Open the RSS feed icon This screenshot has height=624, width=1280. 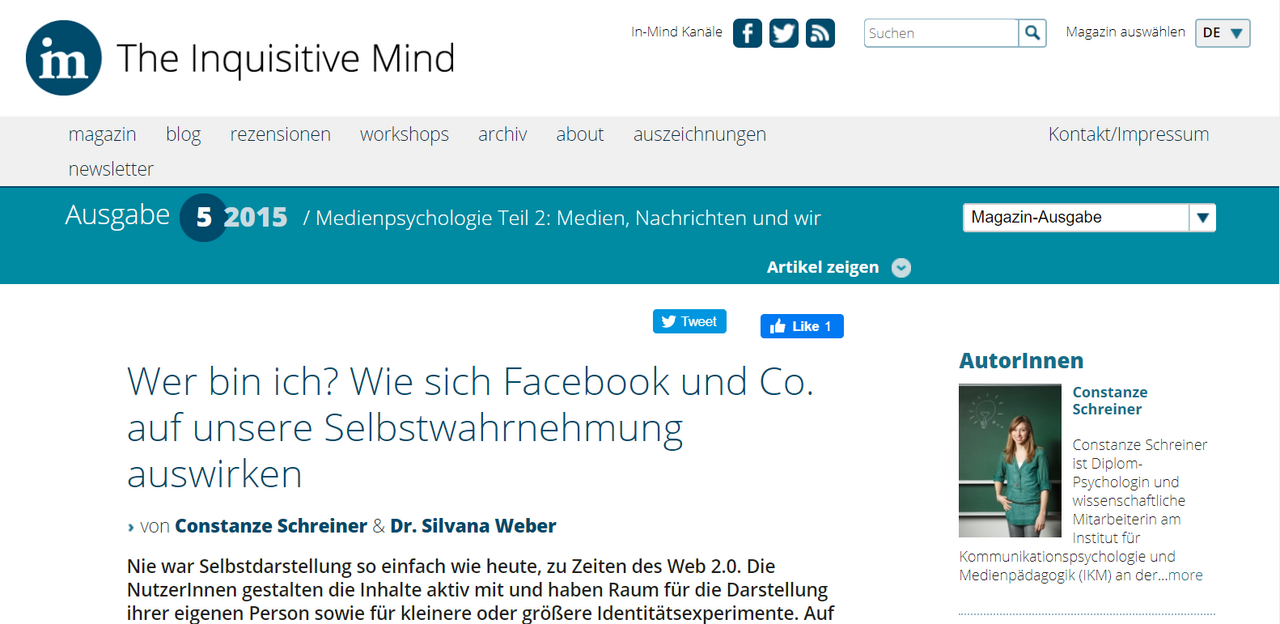(820, 33)
